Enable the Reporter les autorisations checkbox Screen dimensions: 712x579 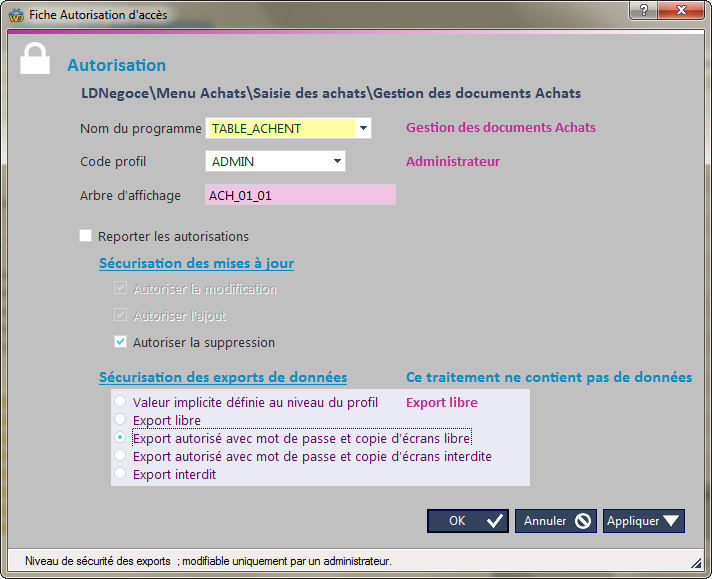click(85, 237)
